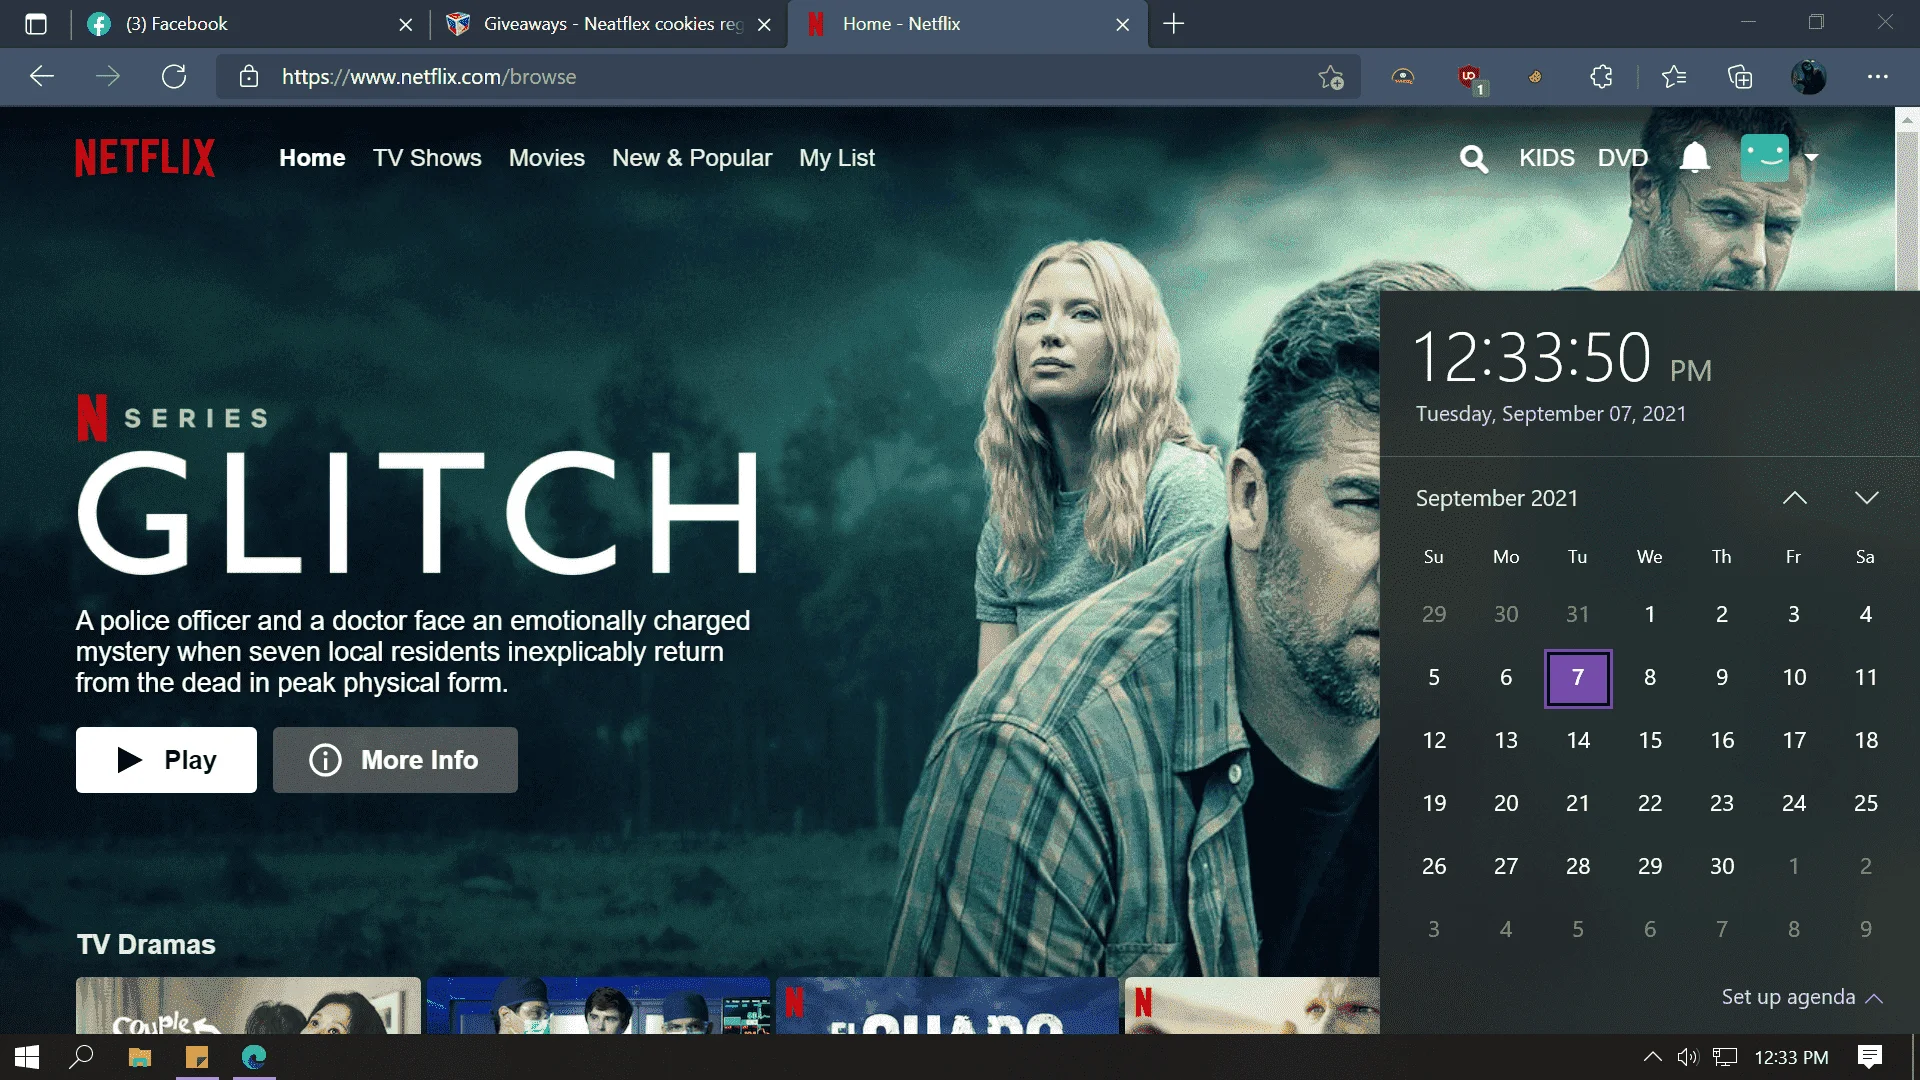The width and height of the screenshot is (1920, 1080).
Task: Open the DVD link
Action: 1622,158
